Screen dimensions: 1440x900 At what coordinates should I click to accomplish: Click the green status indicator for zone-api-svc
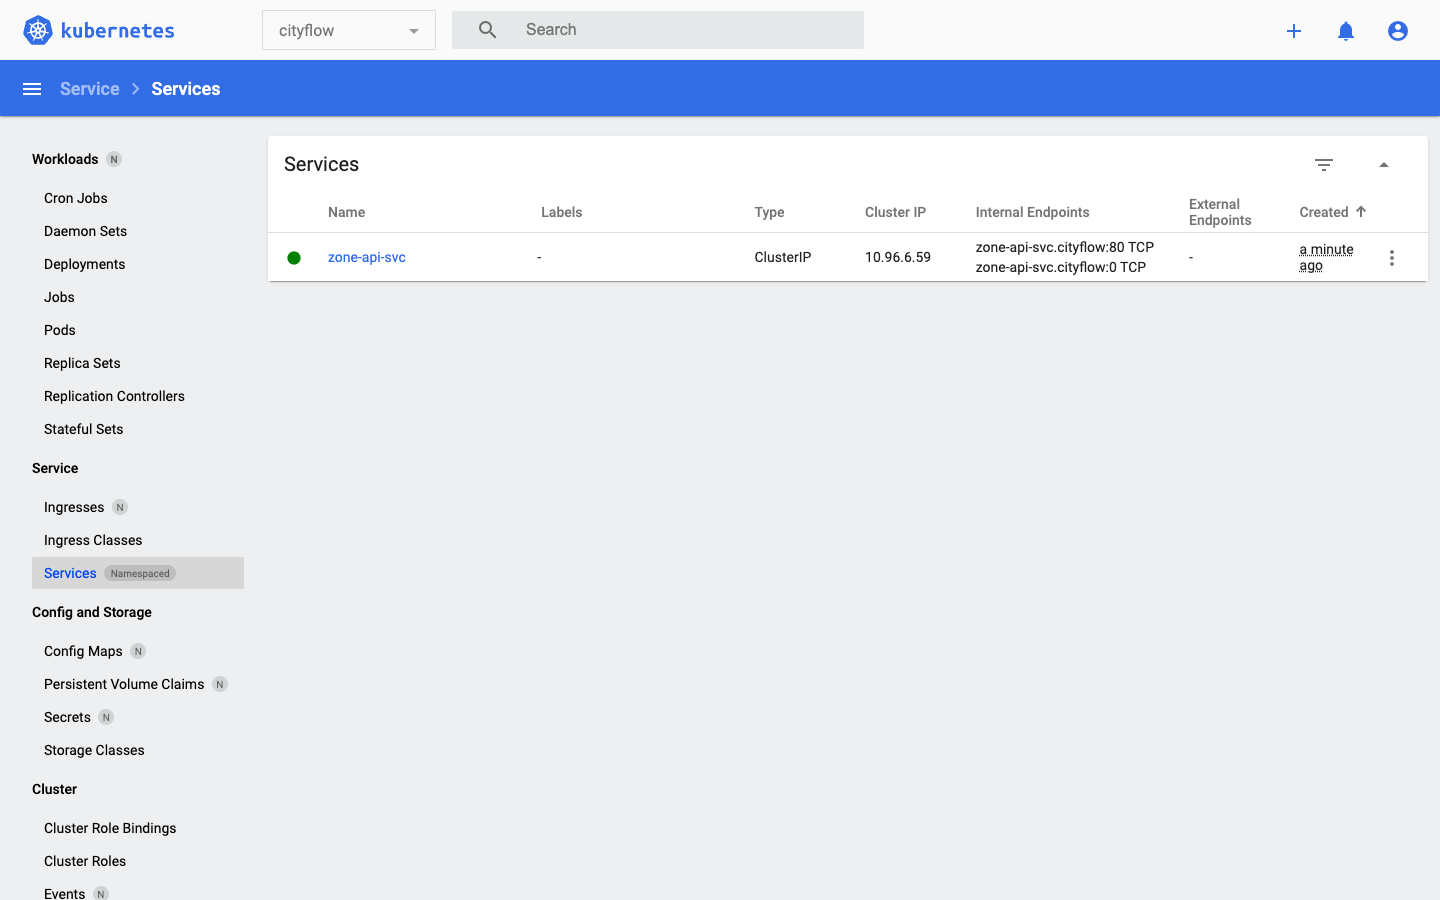pos(294,258)
